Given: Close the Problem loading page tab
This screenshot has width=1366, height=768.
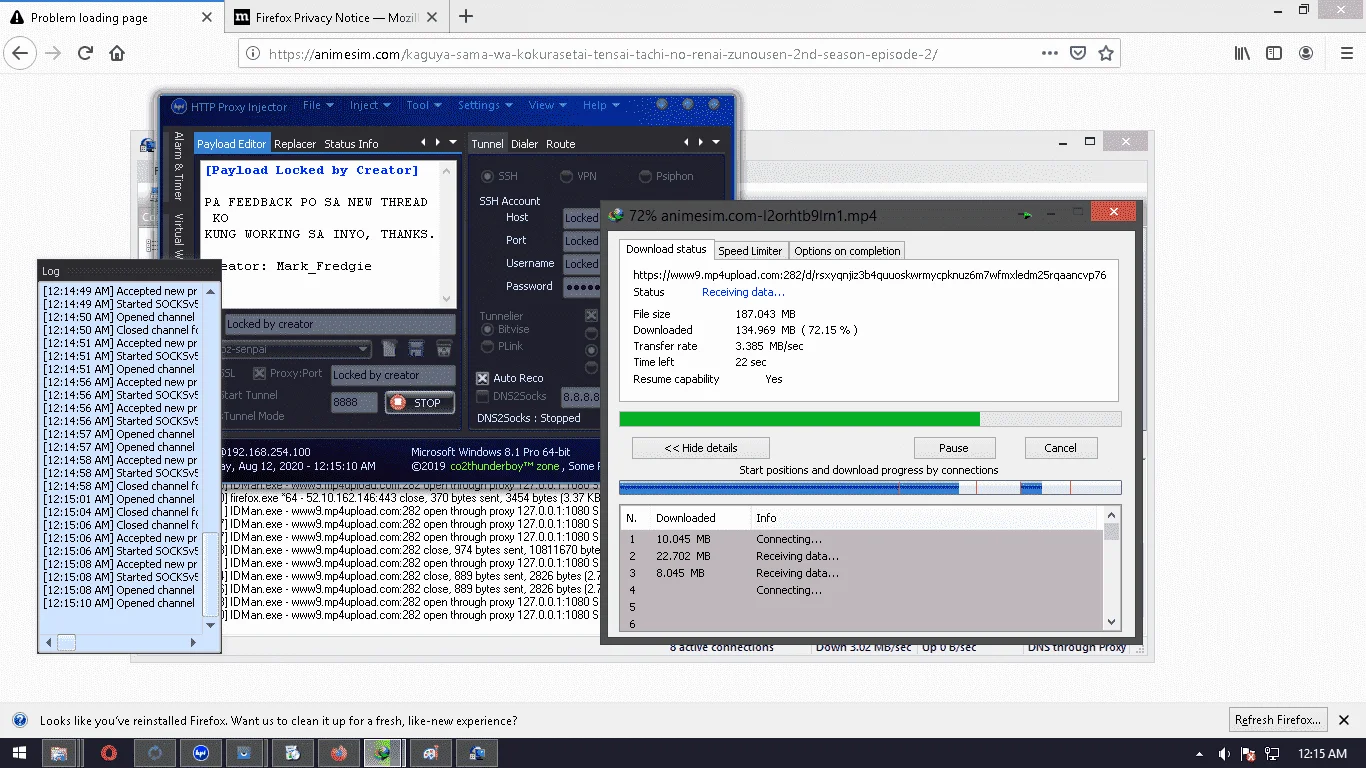Looking at the screenshot, I should tap(206, 17).
